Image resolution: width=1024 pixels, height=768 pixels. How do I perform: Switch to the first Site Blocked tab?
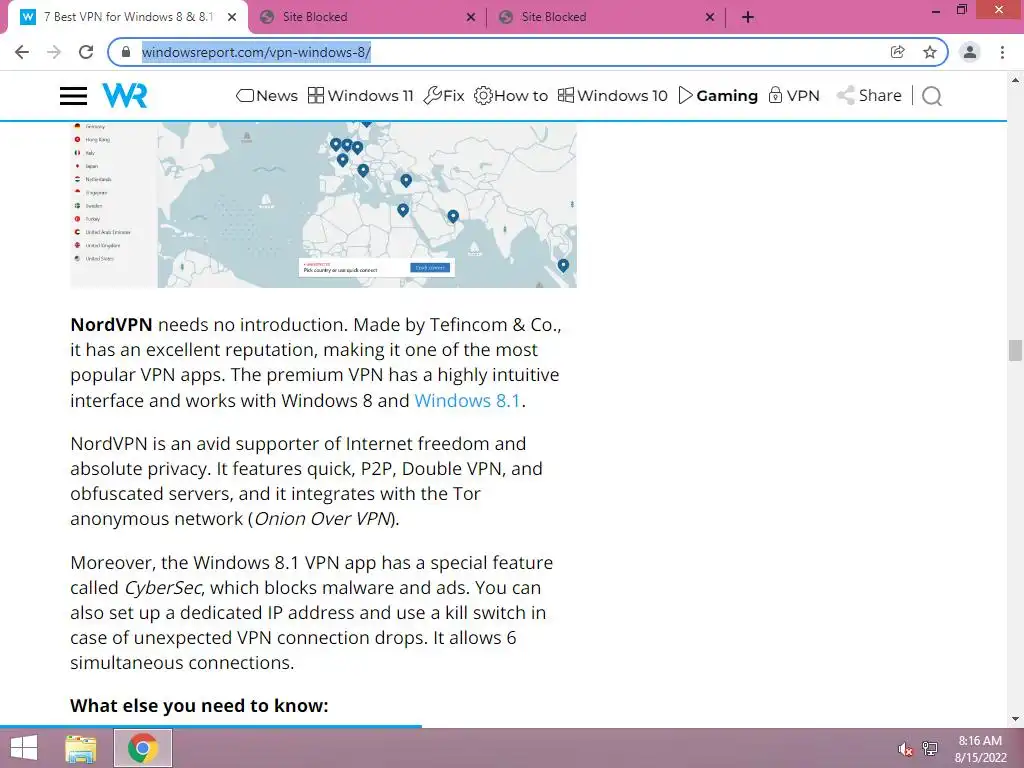pos(368,17)
